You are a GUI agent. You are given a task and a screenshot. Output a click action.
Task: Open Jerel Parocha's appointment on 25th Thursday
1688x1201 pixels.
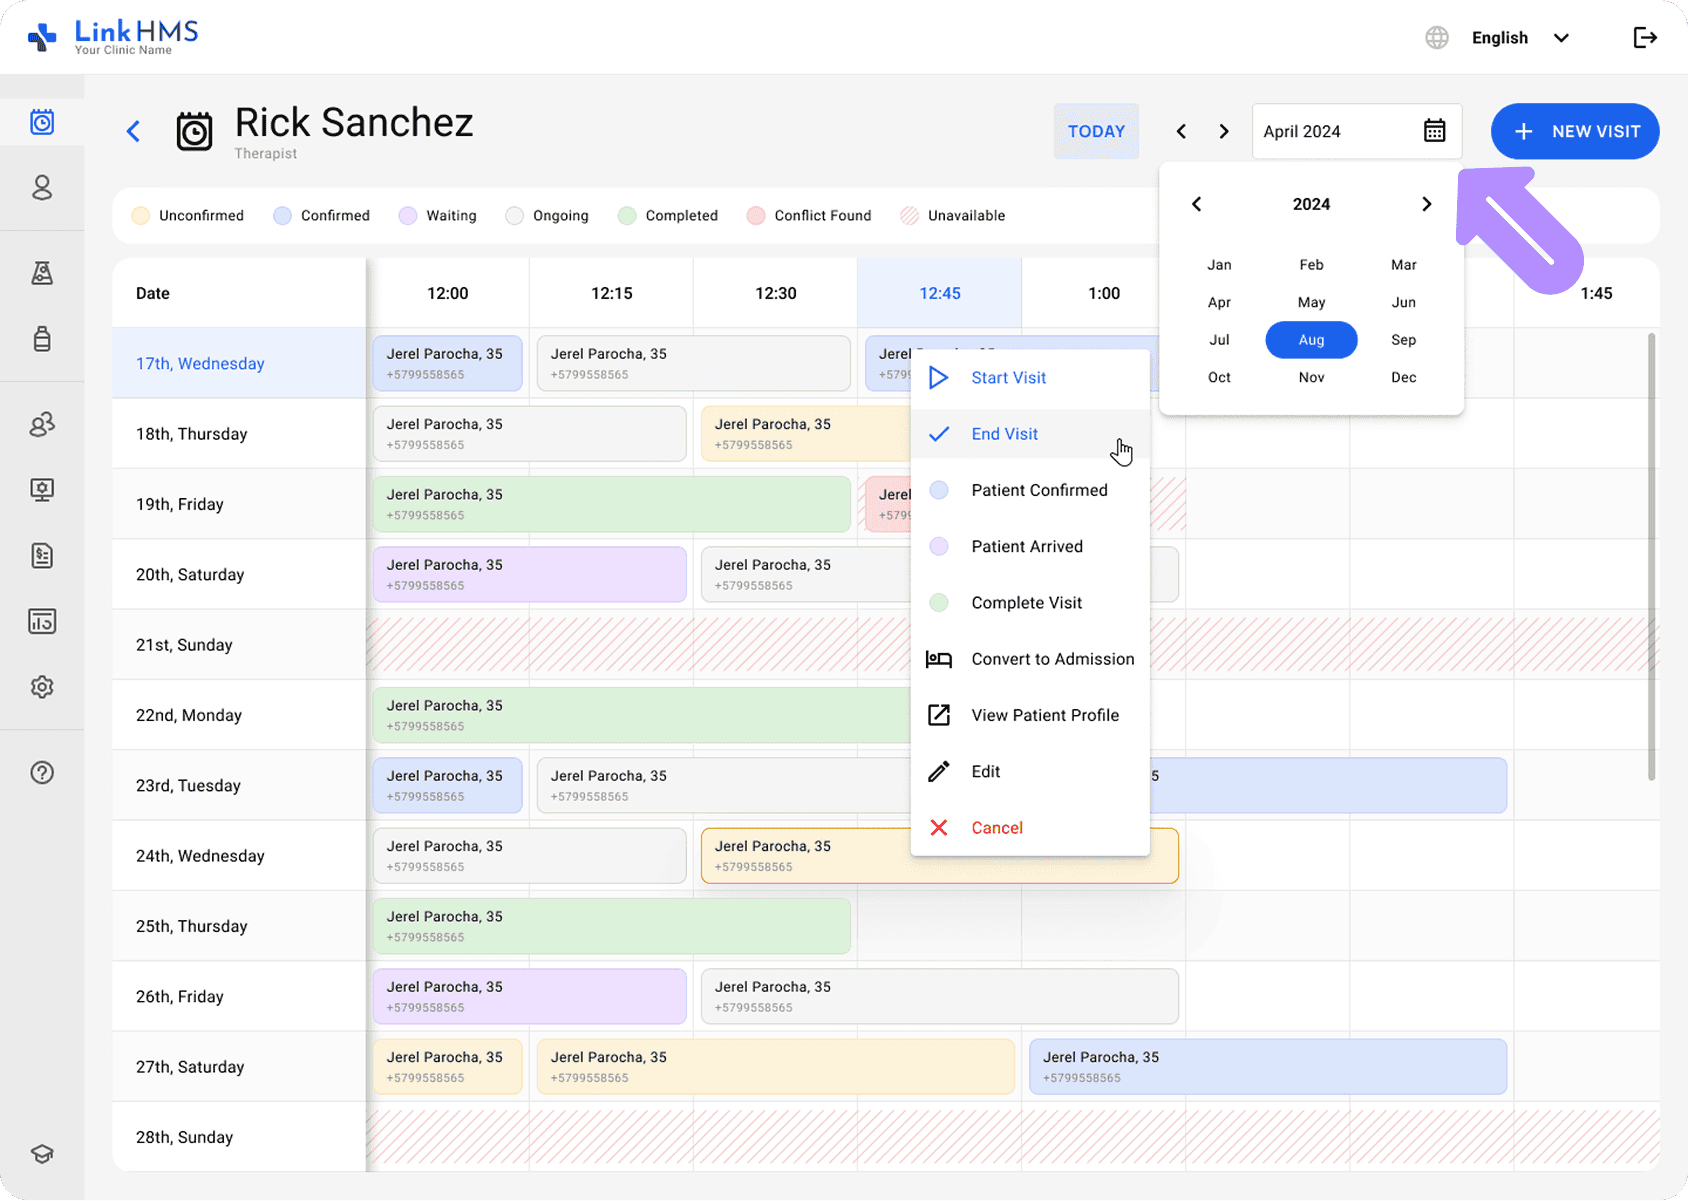coord(610,926)
